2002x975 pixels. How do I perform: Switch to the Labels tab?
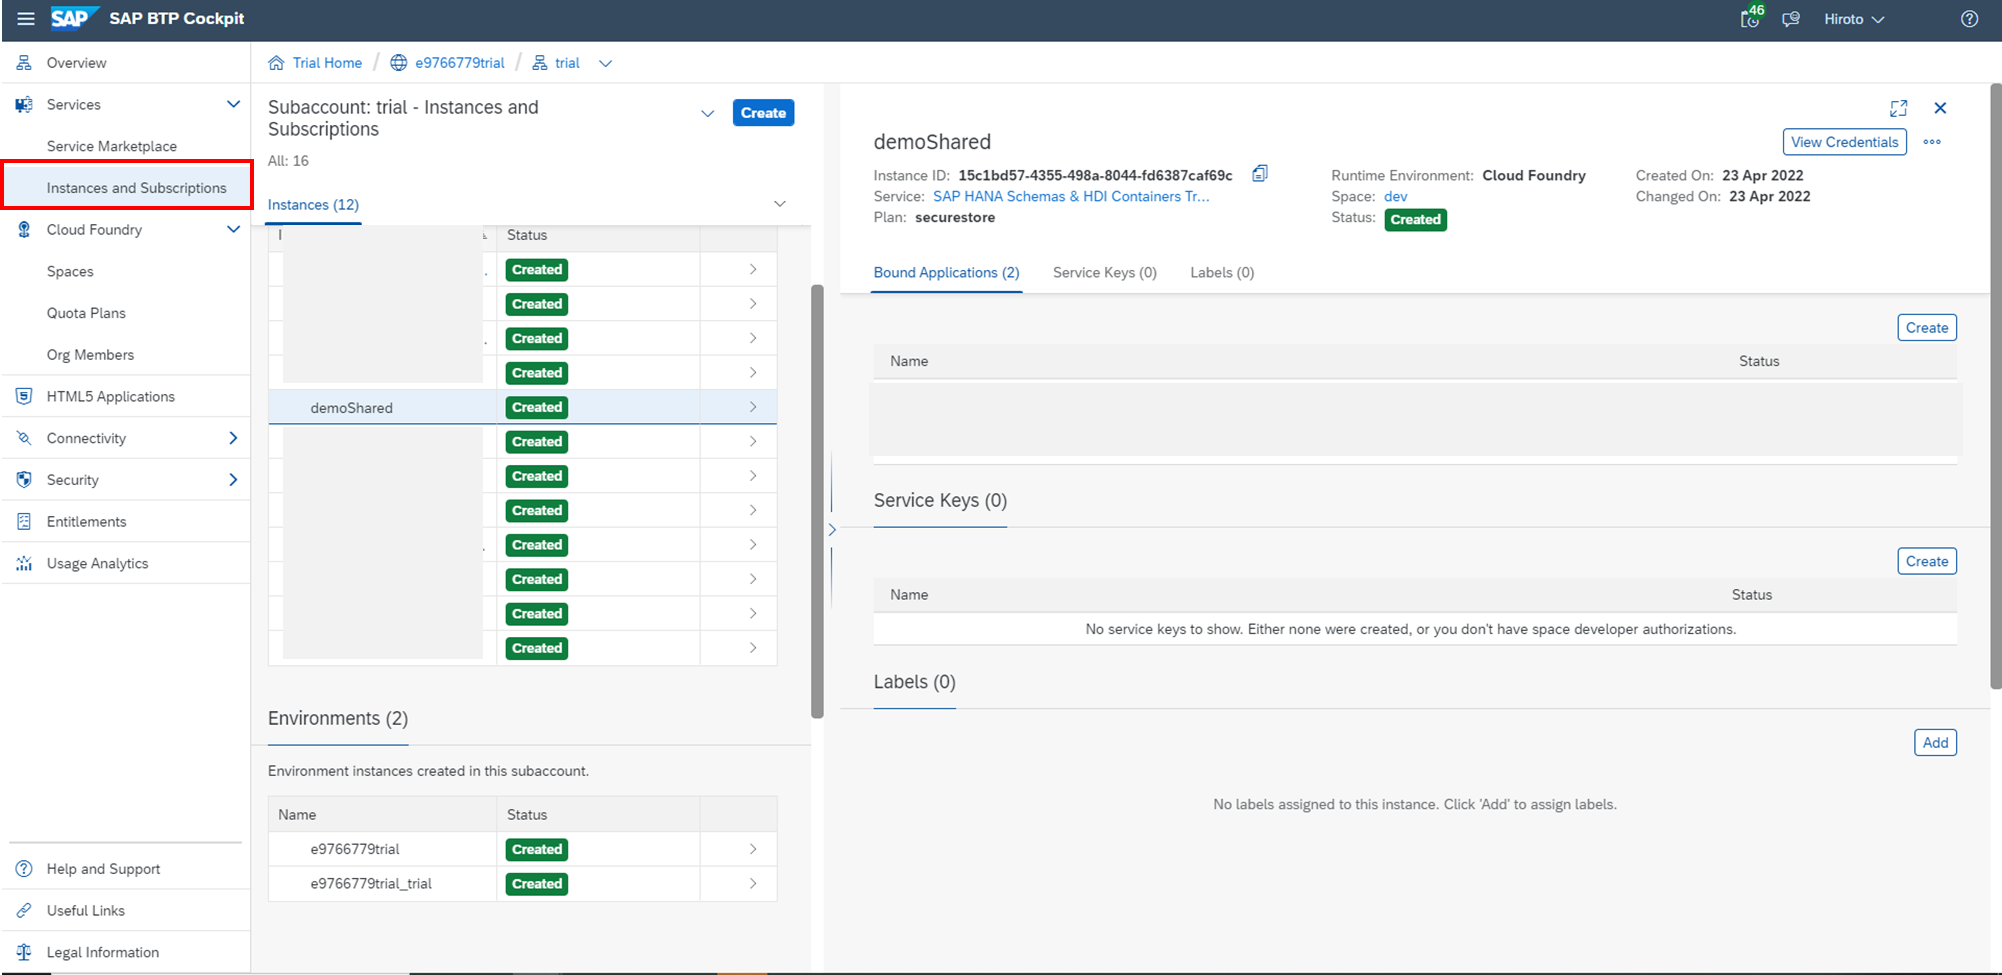[1221, 272]
